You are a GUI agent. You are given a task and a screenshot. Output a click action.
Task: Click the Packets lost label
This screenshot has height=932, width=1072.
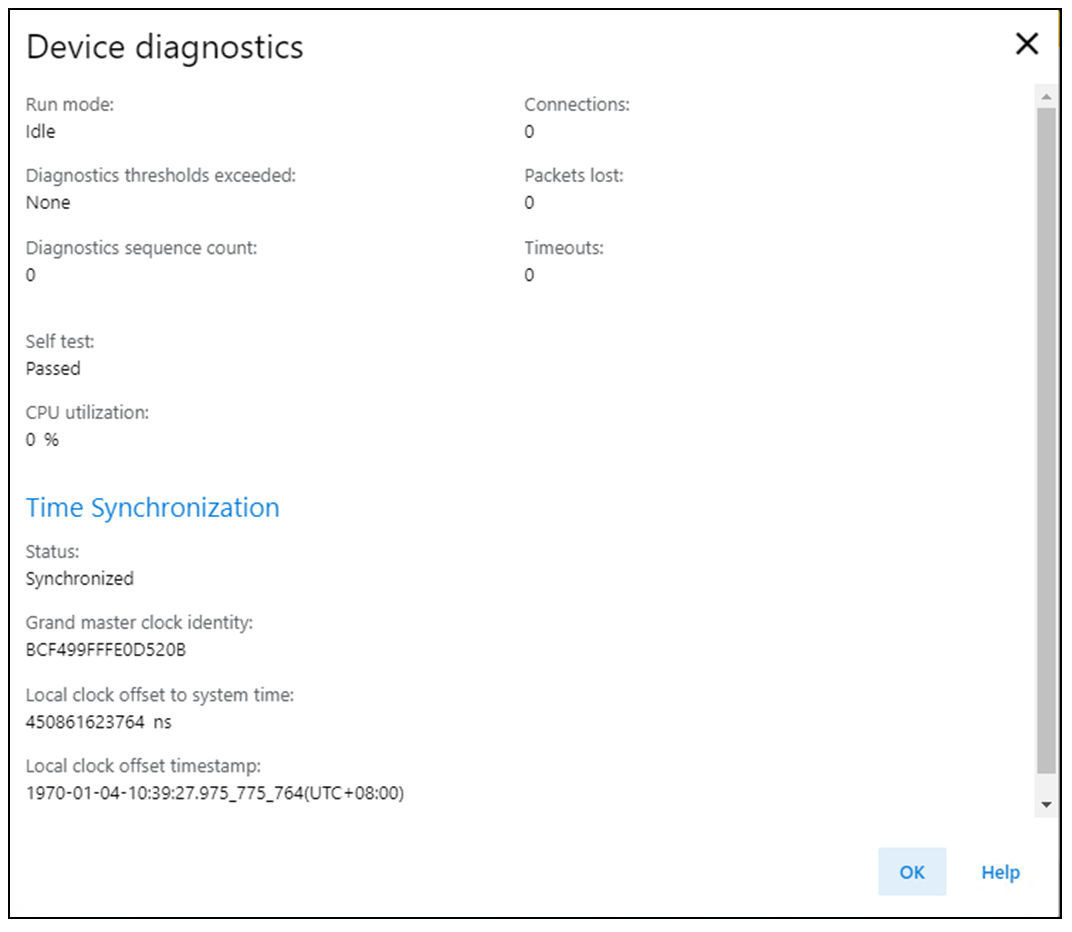(574, 176)
